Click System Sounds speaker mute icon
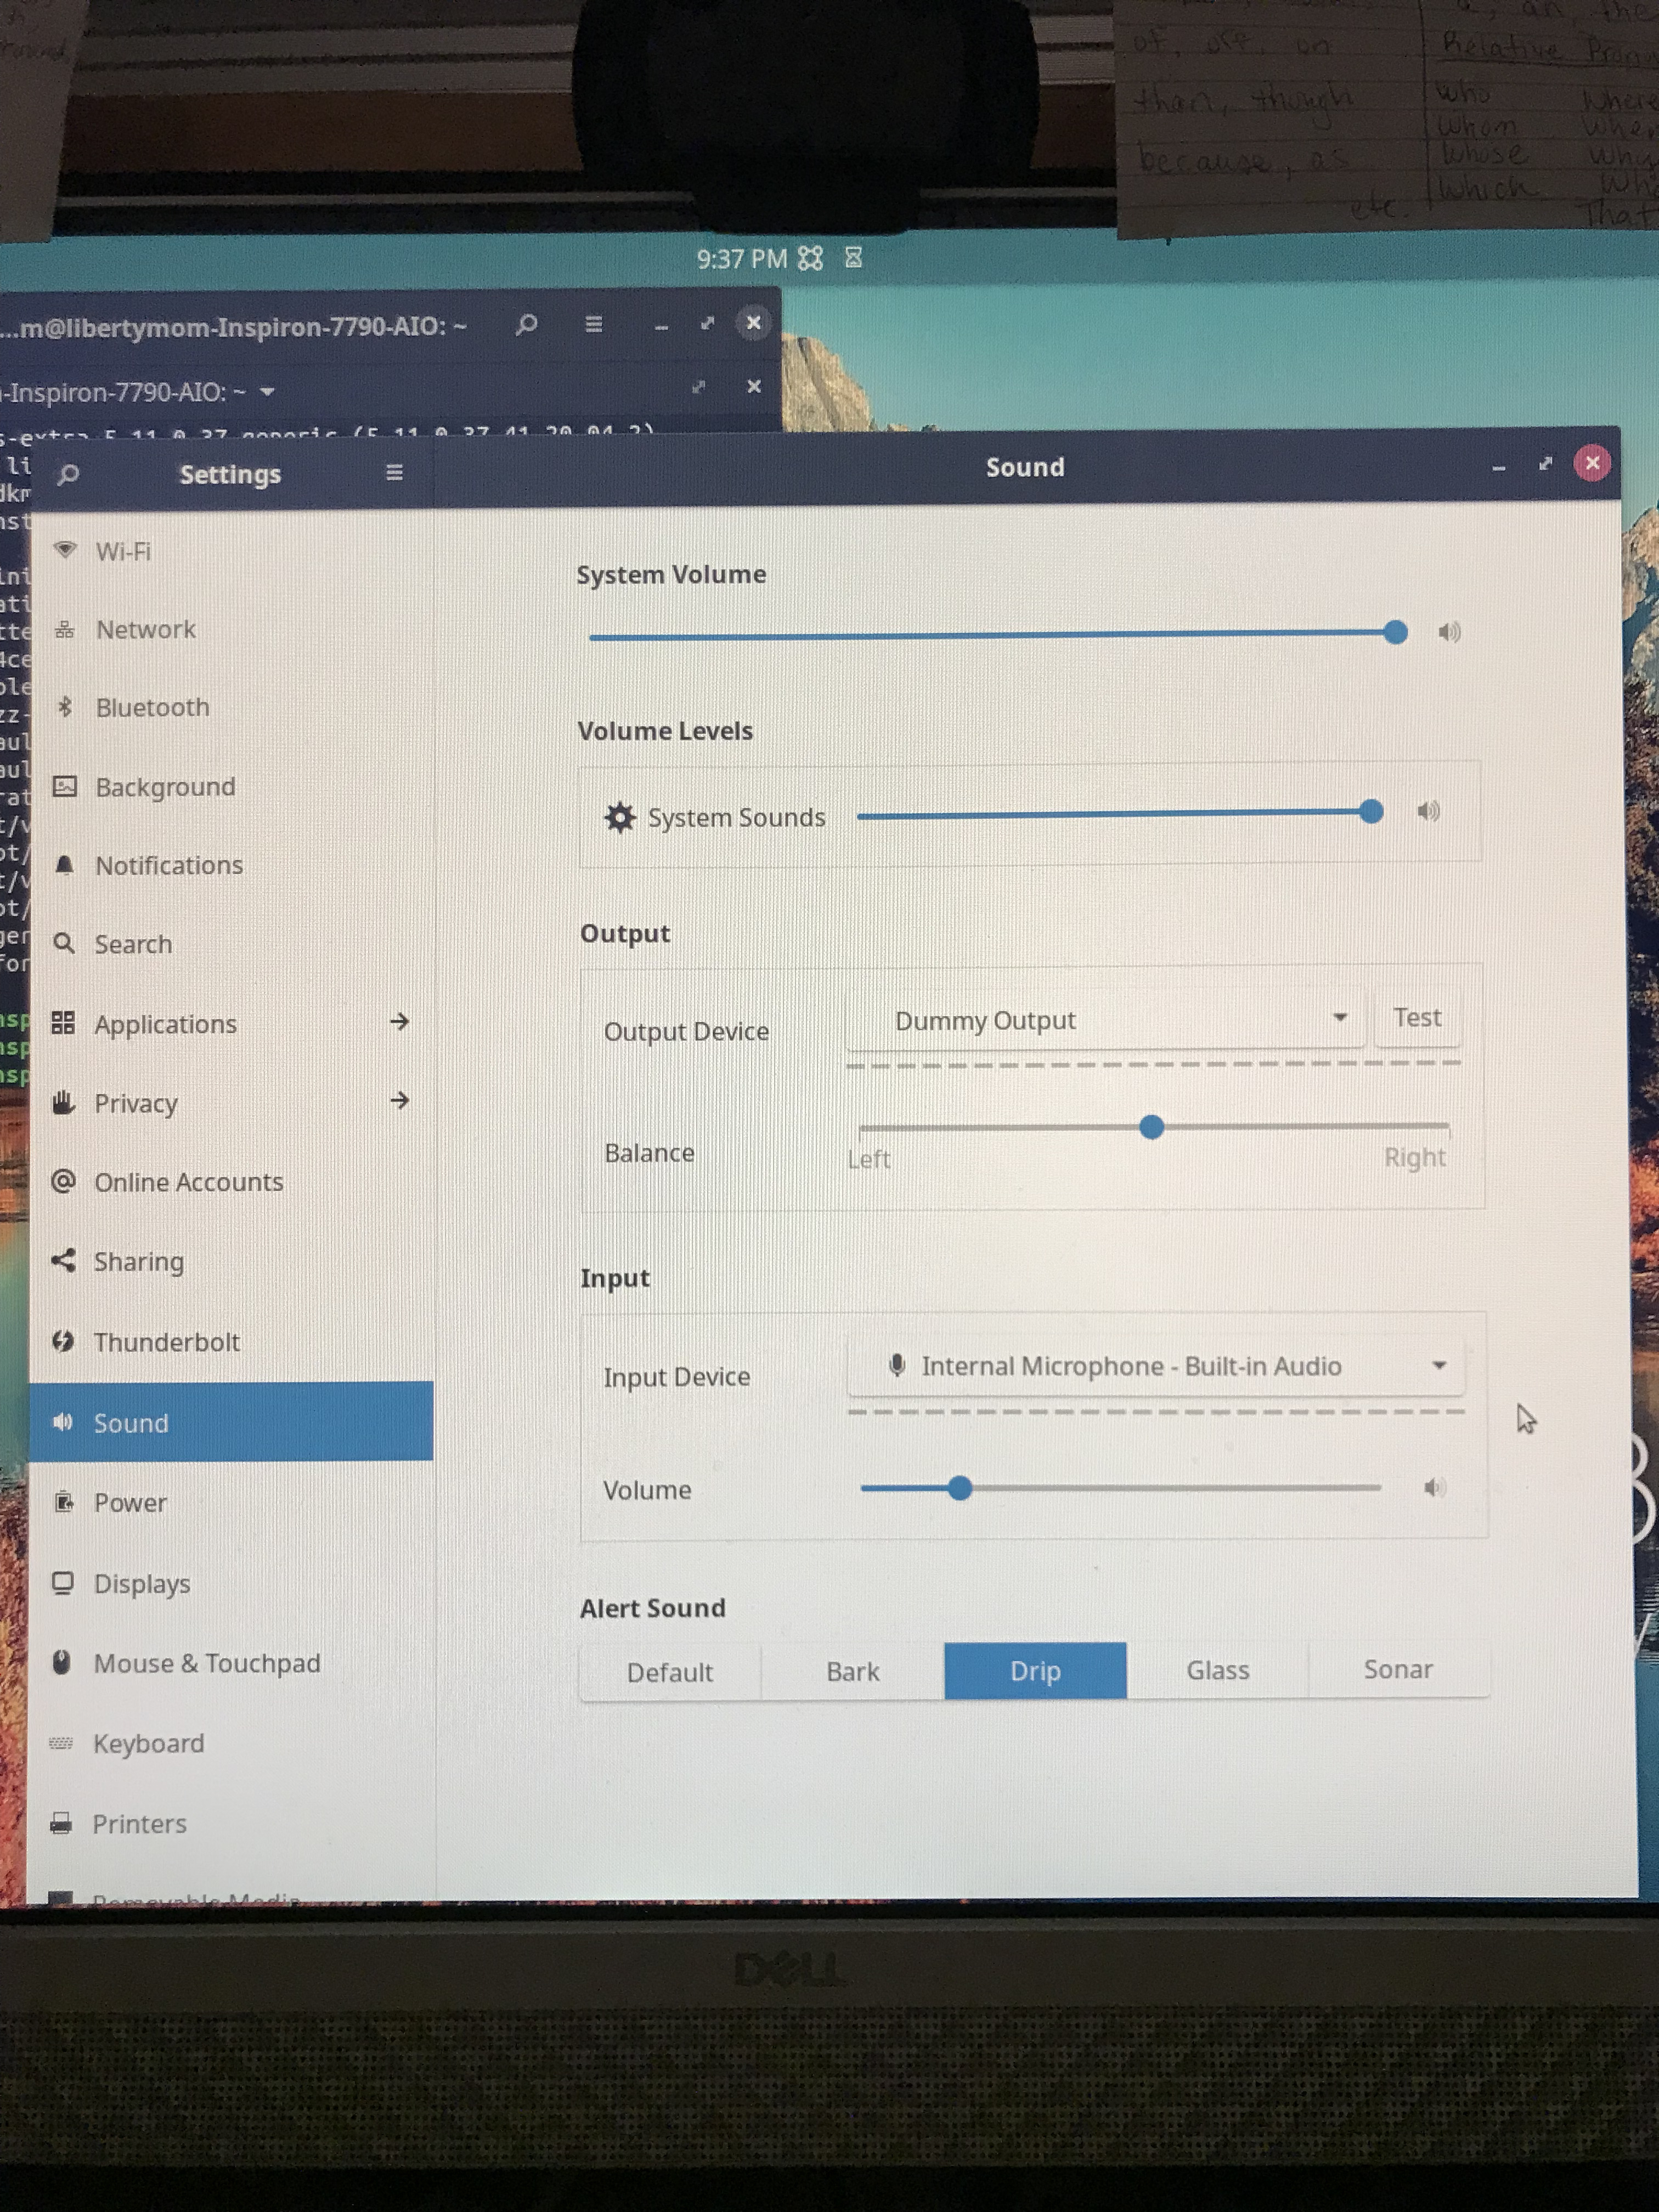Viewport: 1659px width, 2212px height. (x=1428, y=811)
